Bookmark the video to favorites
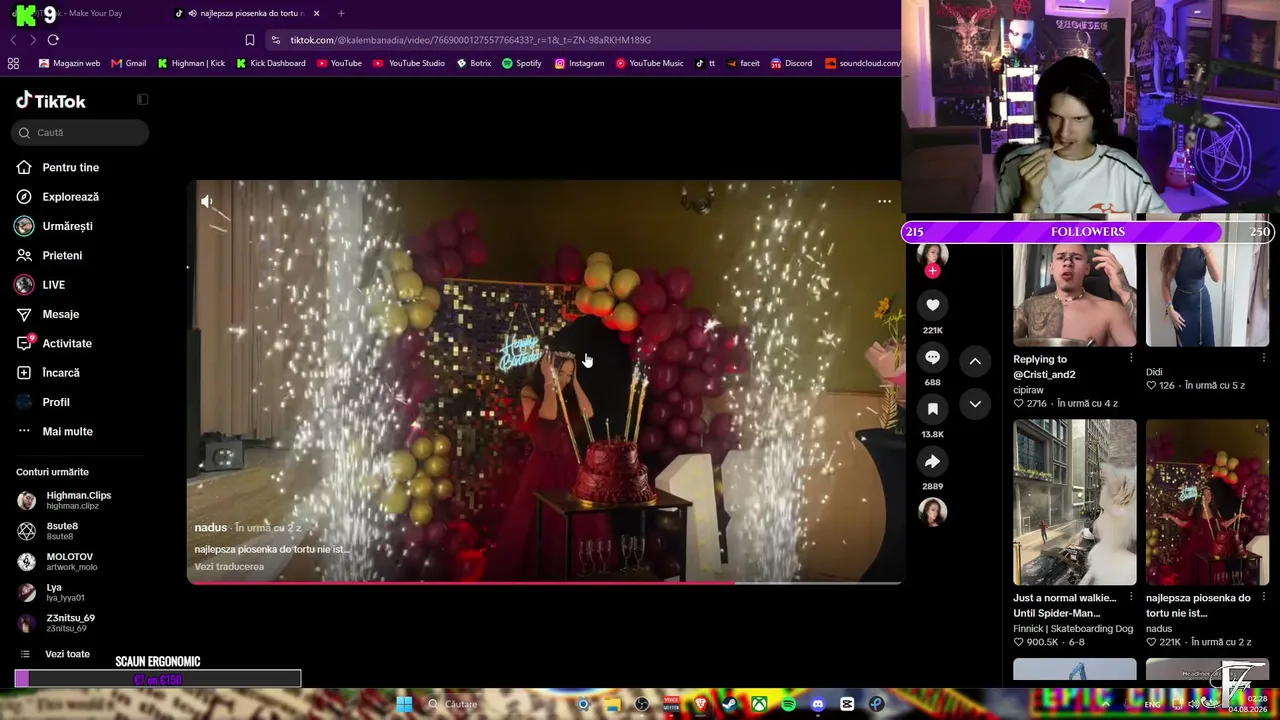Image resolution: width=1280 pixels, height=720 pixels. click(x=932, y=409)
